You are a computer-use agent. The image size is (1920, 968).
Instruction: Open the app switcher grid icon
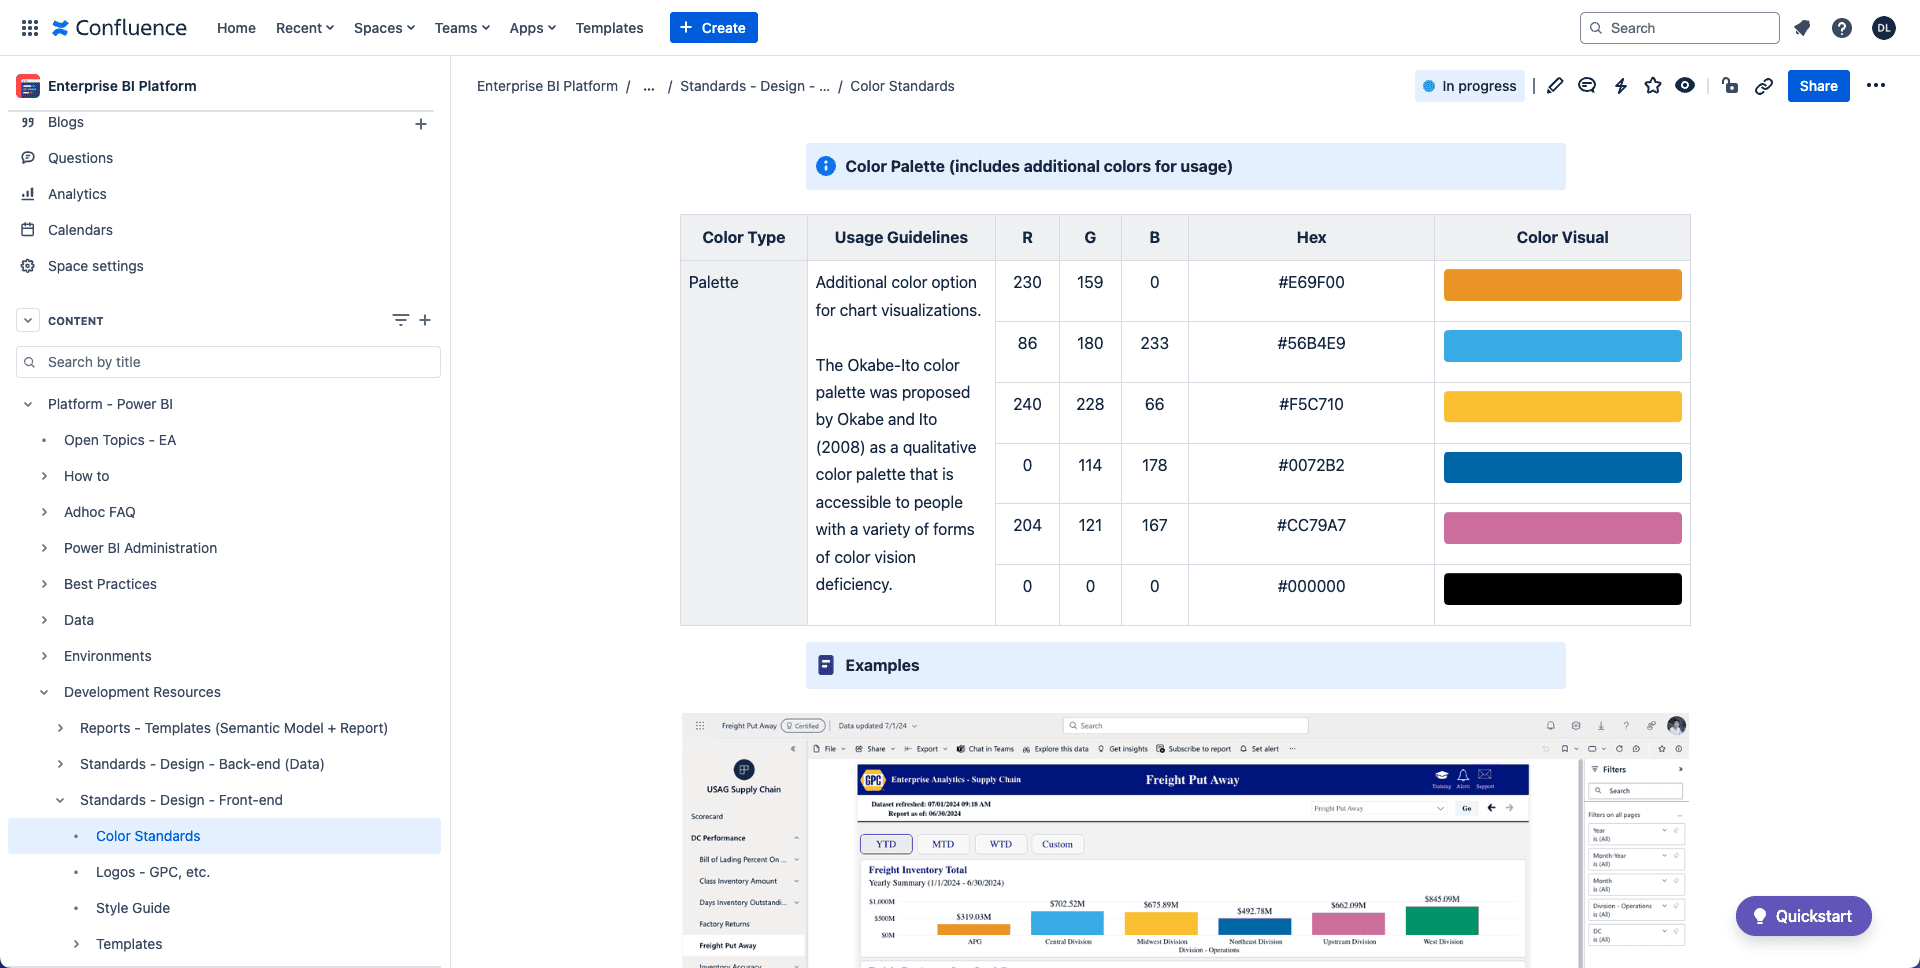30,28
